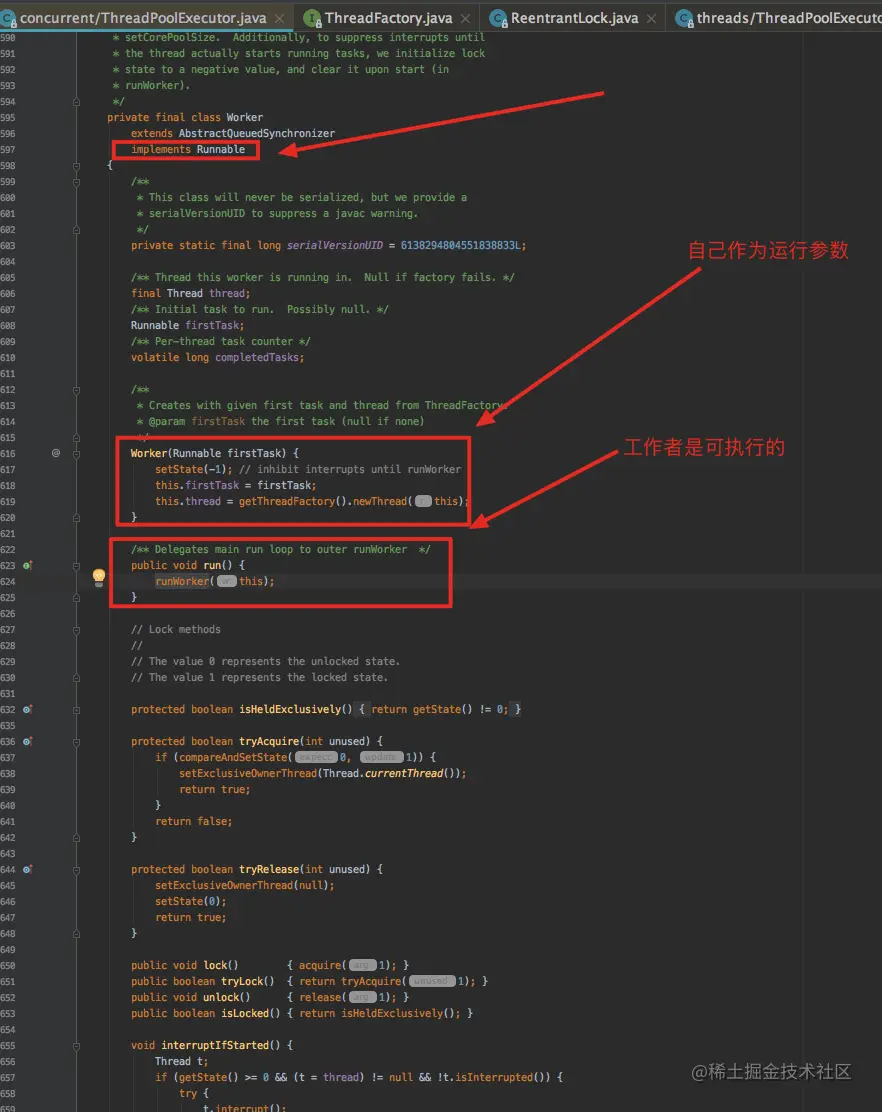The width and height of the screenshot is (882, 1112).
Task: Click line number 623 in the gutter
Action: (x=8, y=566)
